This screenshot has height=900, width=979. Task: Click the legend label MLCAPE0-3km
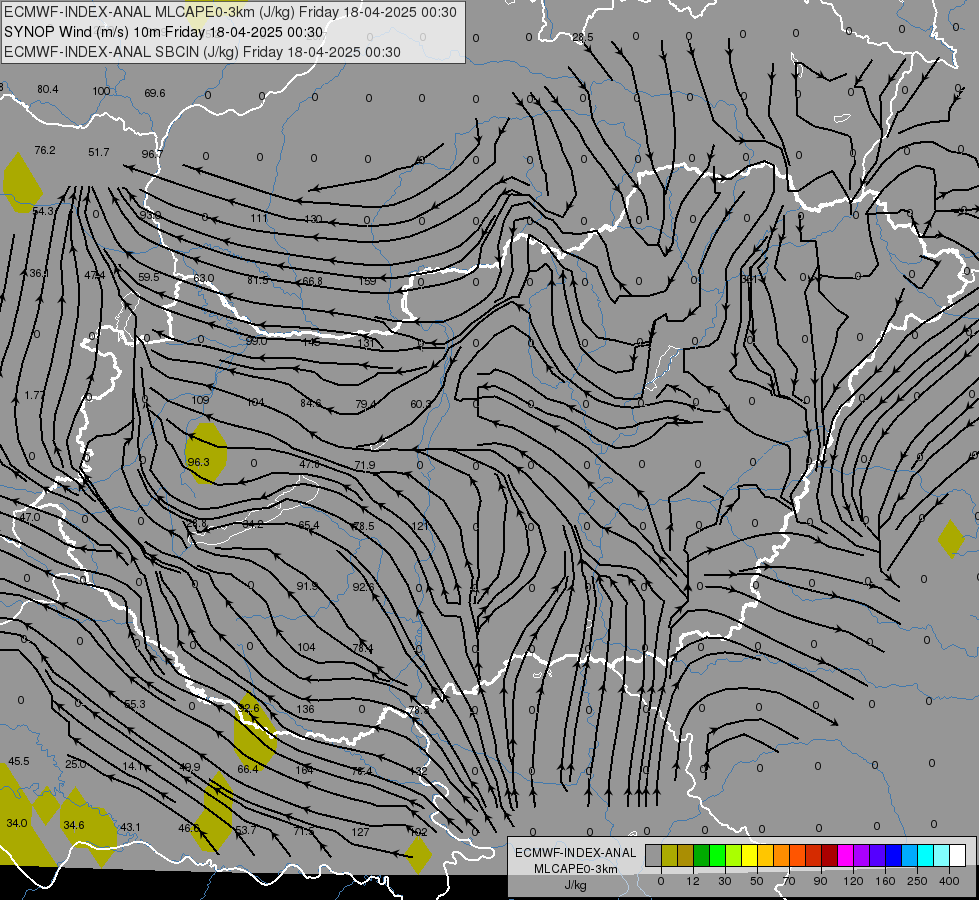(x=576, y=869)
